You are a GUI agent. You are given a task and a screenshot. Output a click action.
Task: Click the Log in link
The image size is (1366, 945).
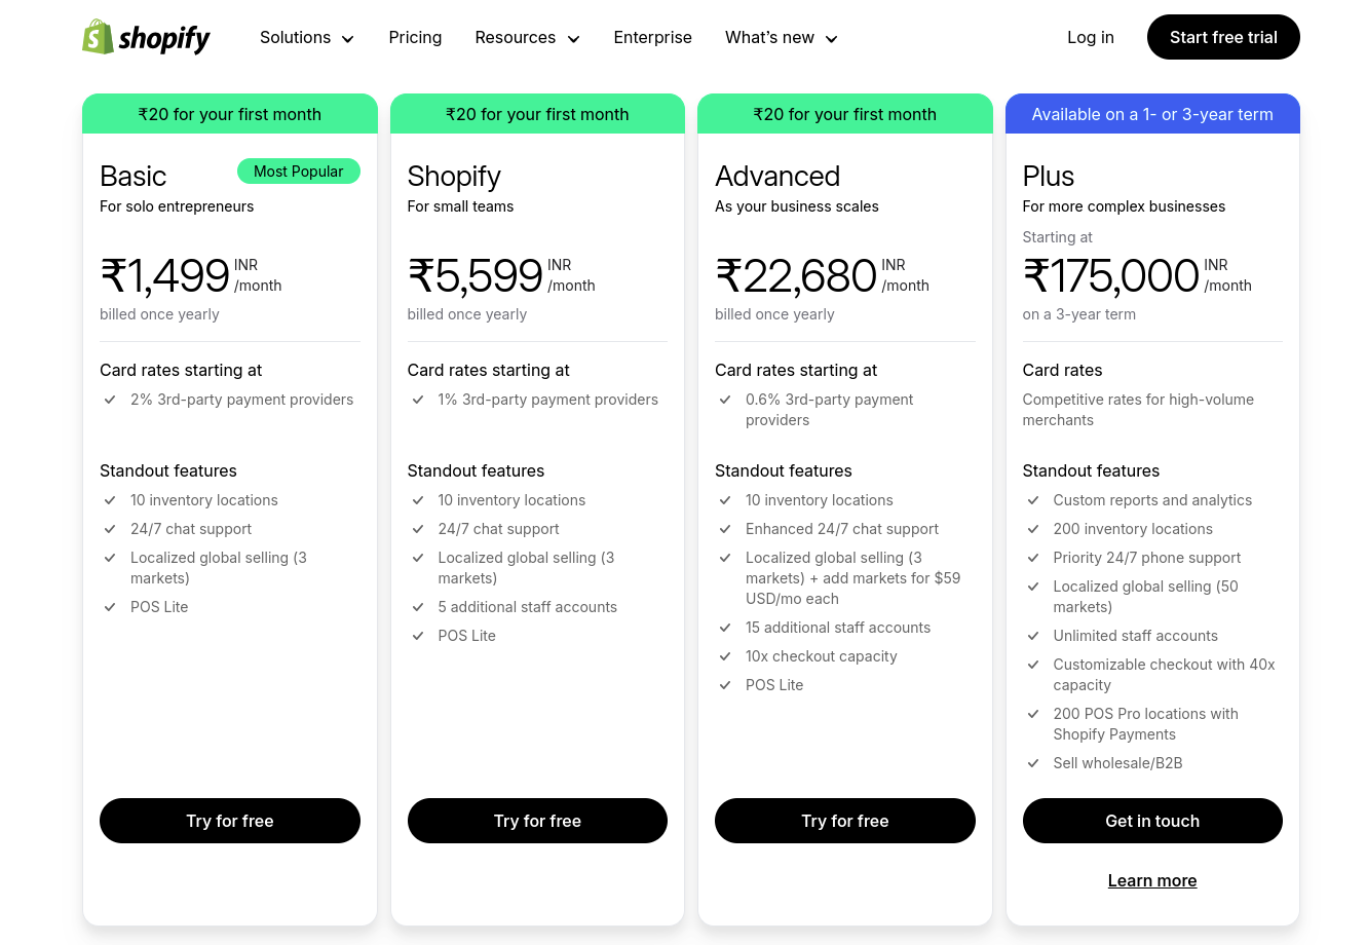point(1090,37)
